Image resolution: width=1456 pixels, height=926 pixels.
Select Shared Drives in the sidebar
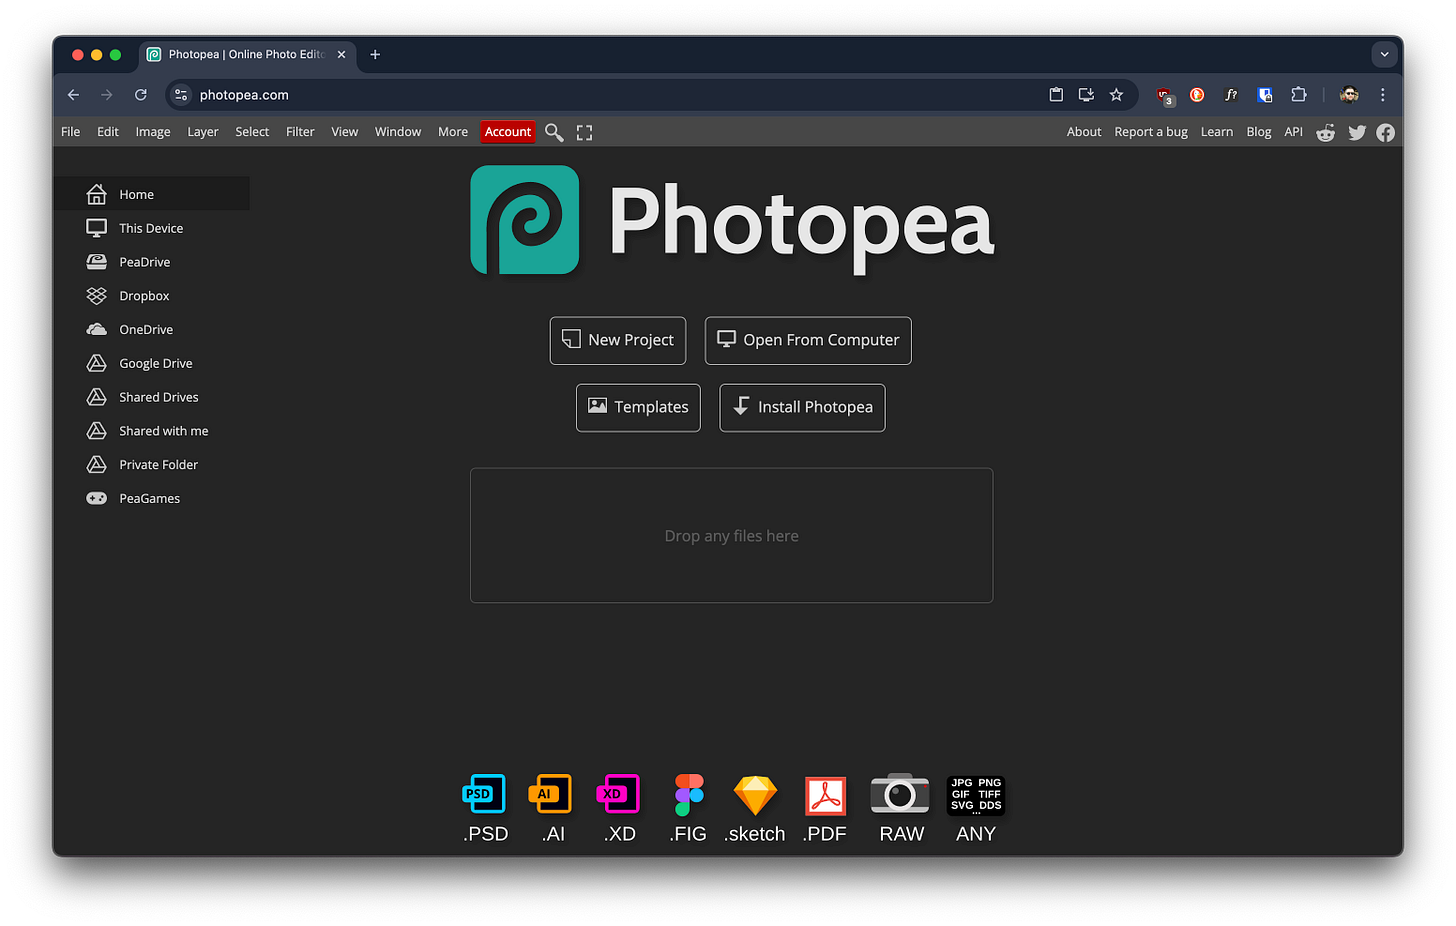pyautogui.click(x=151, y=397)
